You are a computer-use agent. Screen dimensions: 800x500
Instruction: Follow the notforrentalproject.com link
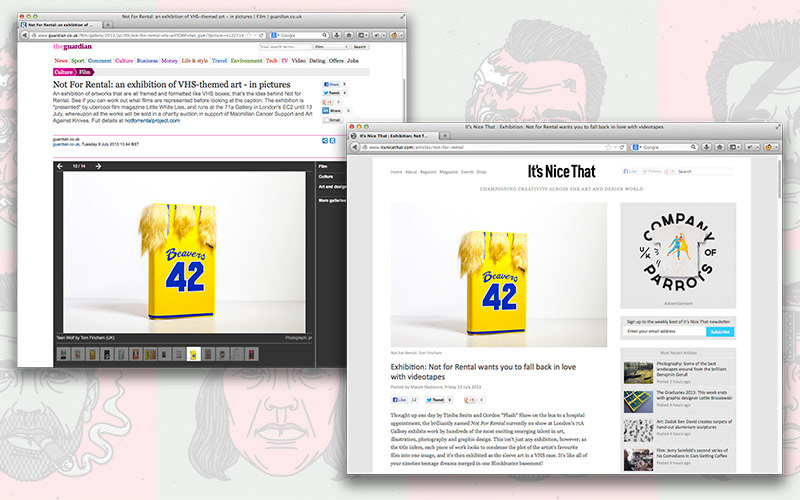pos(152,121)
